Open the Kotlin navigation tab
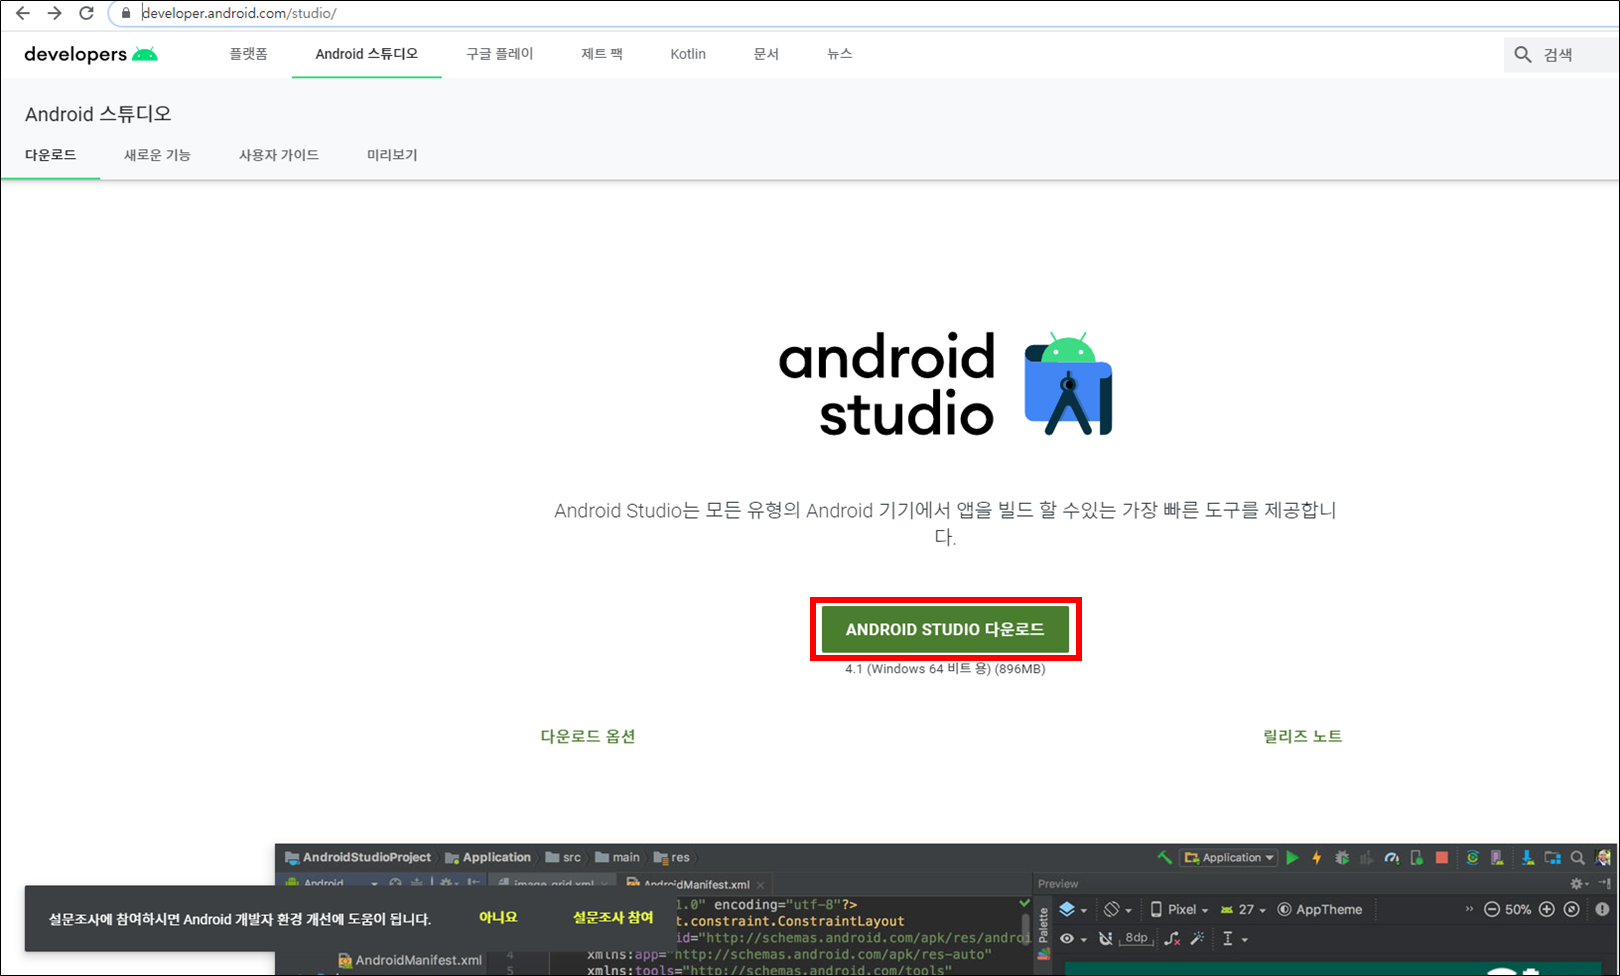 tap(688, 54)
